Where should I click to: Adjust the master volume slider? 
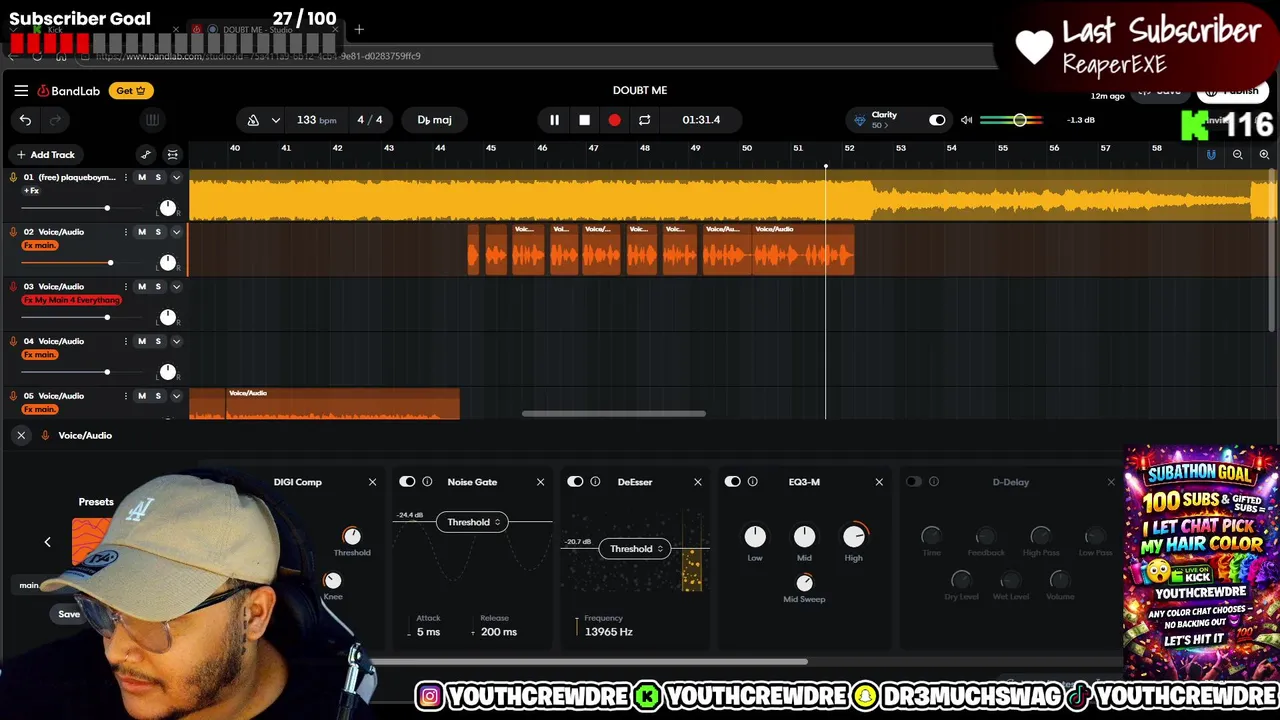click(1019, 120)
